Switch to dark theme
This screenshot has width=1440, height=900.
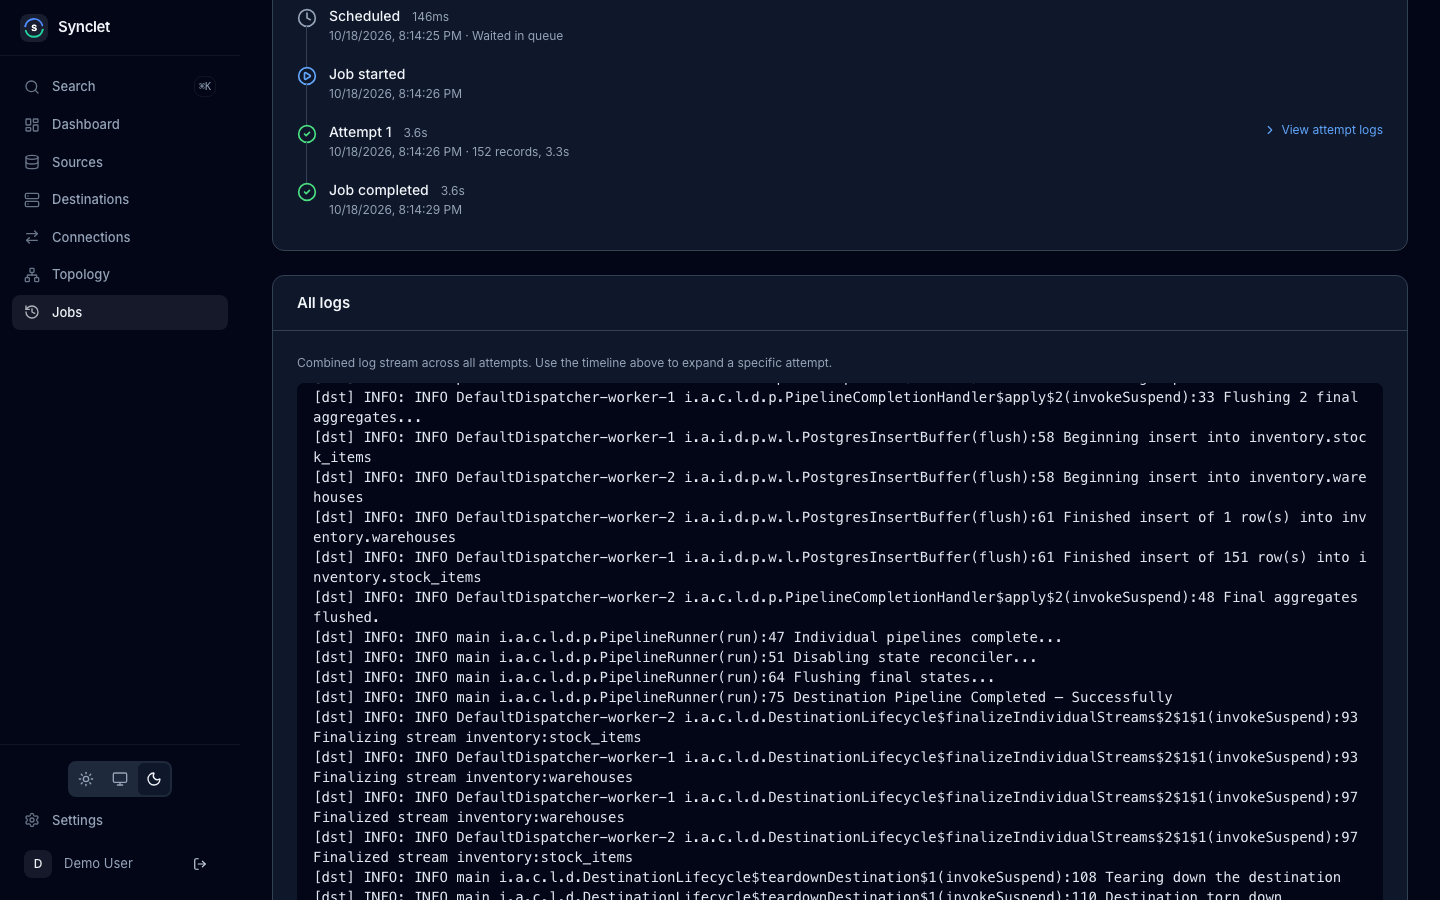click(x=154, y=779)
